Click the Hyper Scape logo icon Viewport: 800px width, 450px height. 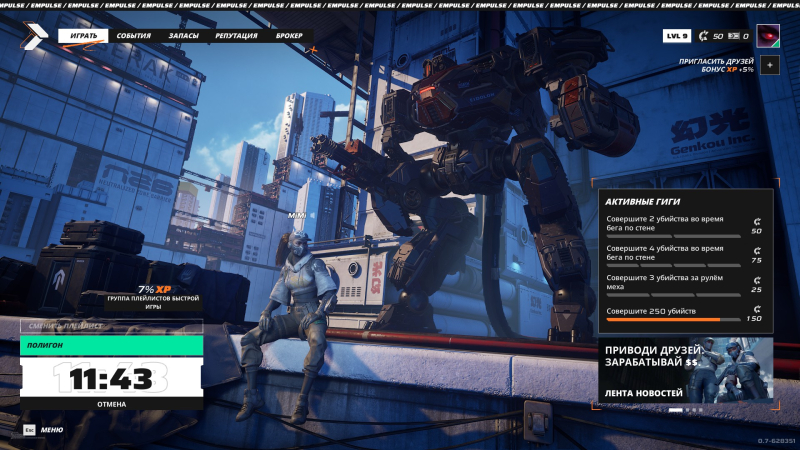(35, 36)
